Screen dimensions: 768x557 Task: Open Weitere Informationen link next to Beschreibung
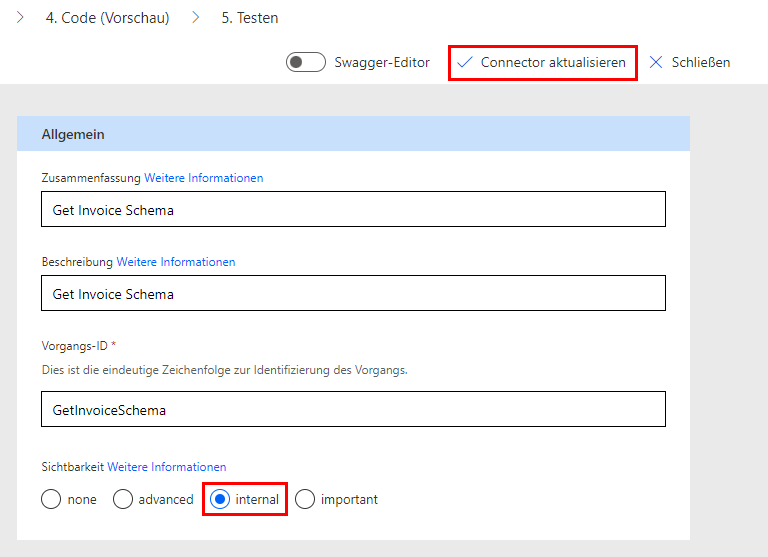176,262
